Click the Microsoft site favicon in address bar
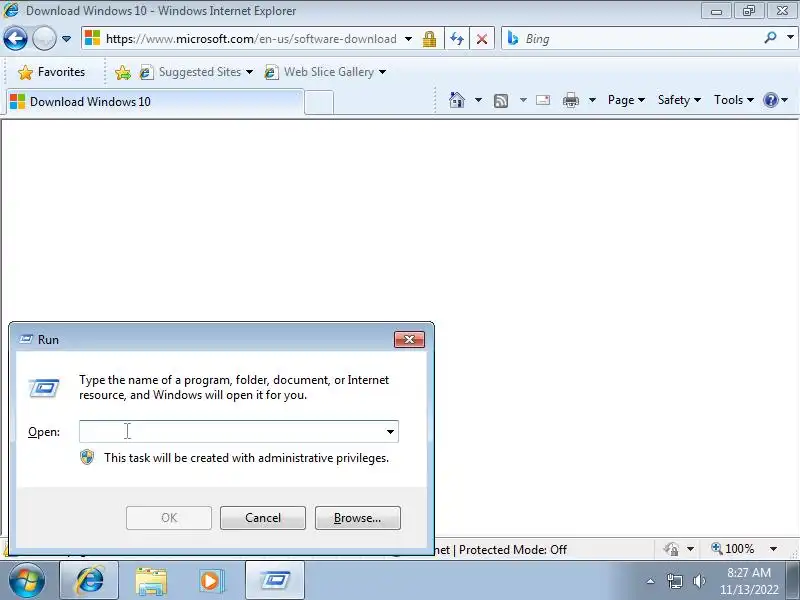This screenshot has height=600, width=800. pos(92,38)
